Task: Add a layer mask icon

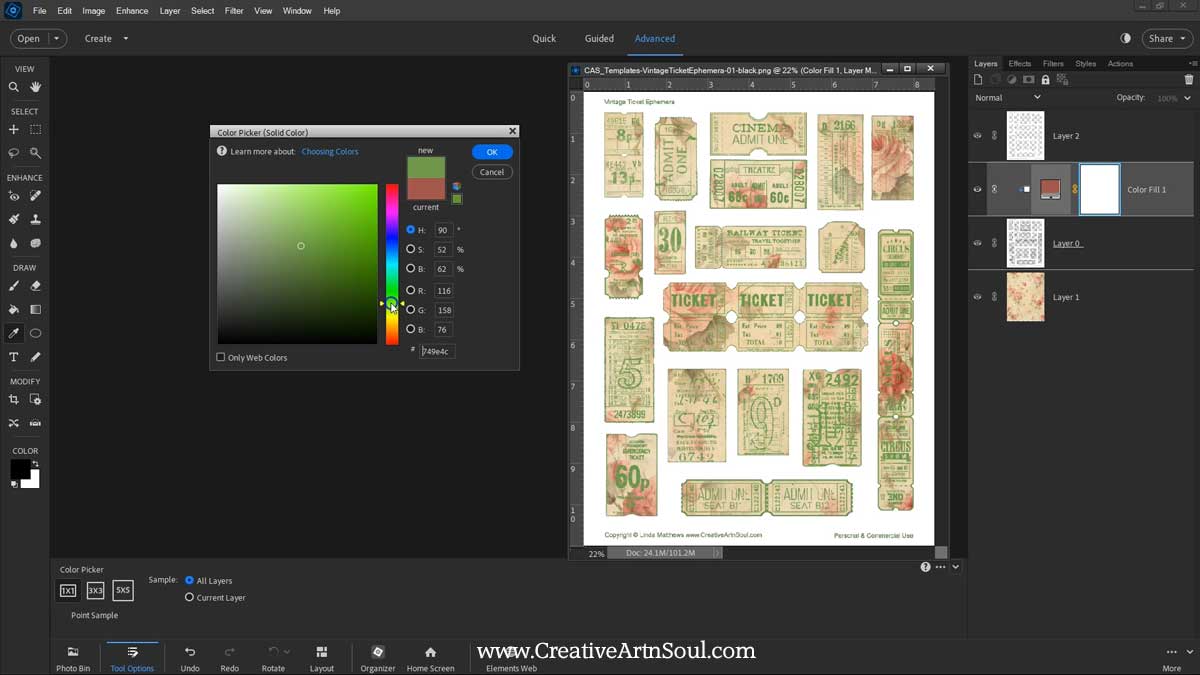Action: pos(1029,79)
